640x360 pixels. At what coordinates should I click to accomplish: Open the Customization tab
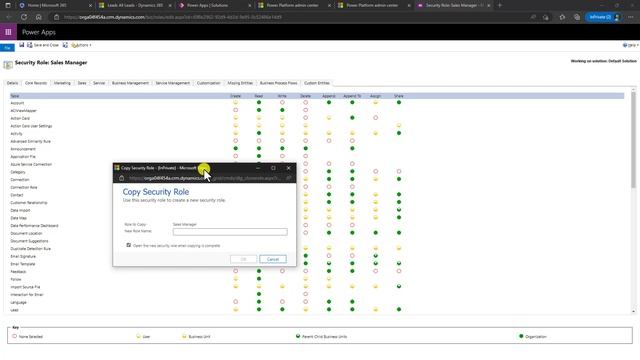point(209,83)
